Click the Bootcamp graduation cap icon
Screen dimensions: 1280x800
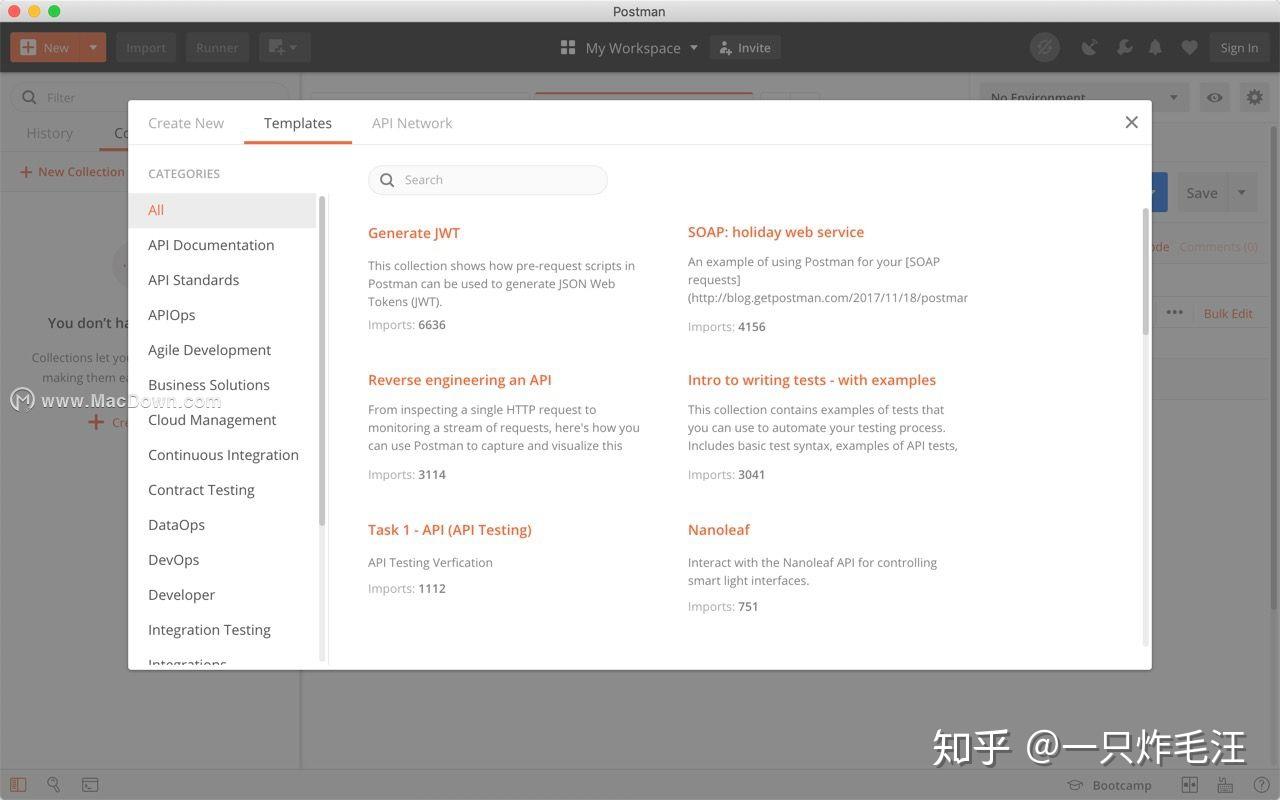[1075, 785]
